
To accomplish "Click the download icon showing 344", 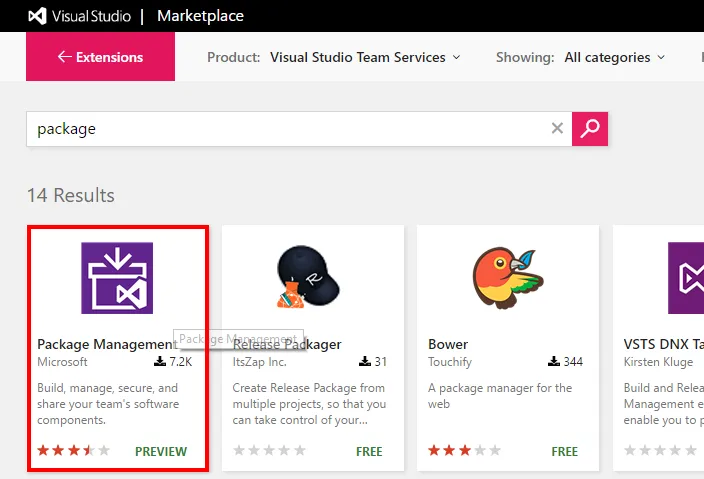I will (554, 361).
